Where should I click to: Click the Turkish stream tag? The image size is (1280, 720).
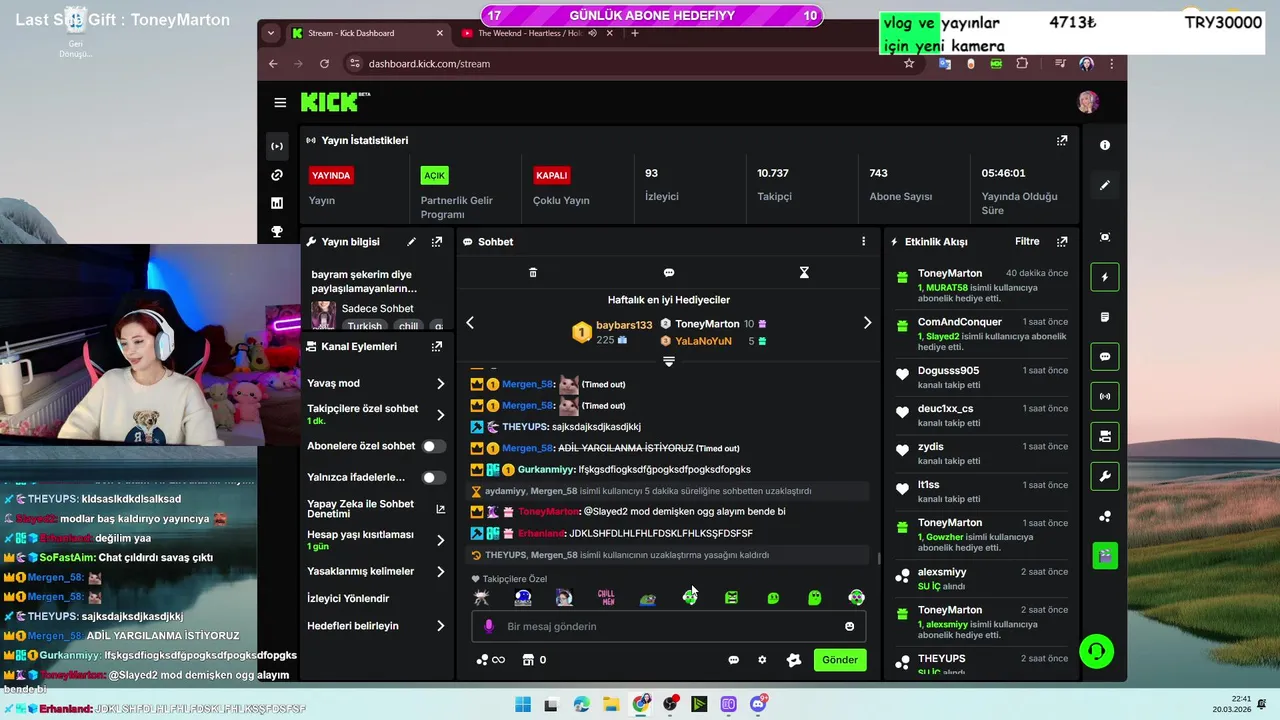tap(365, 326)
